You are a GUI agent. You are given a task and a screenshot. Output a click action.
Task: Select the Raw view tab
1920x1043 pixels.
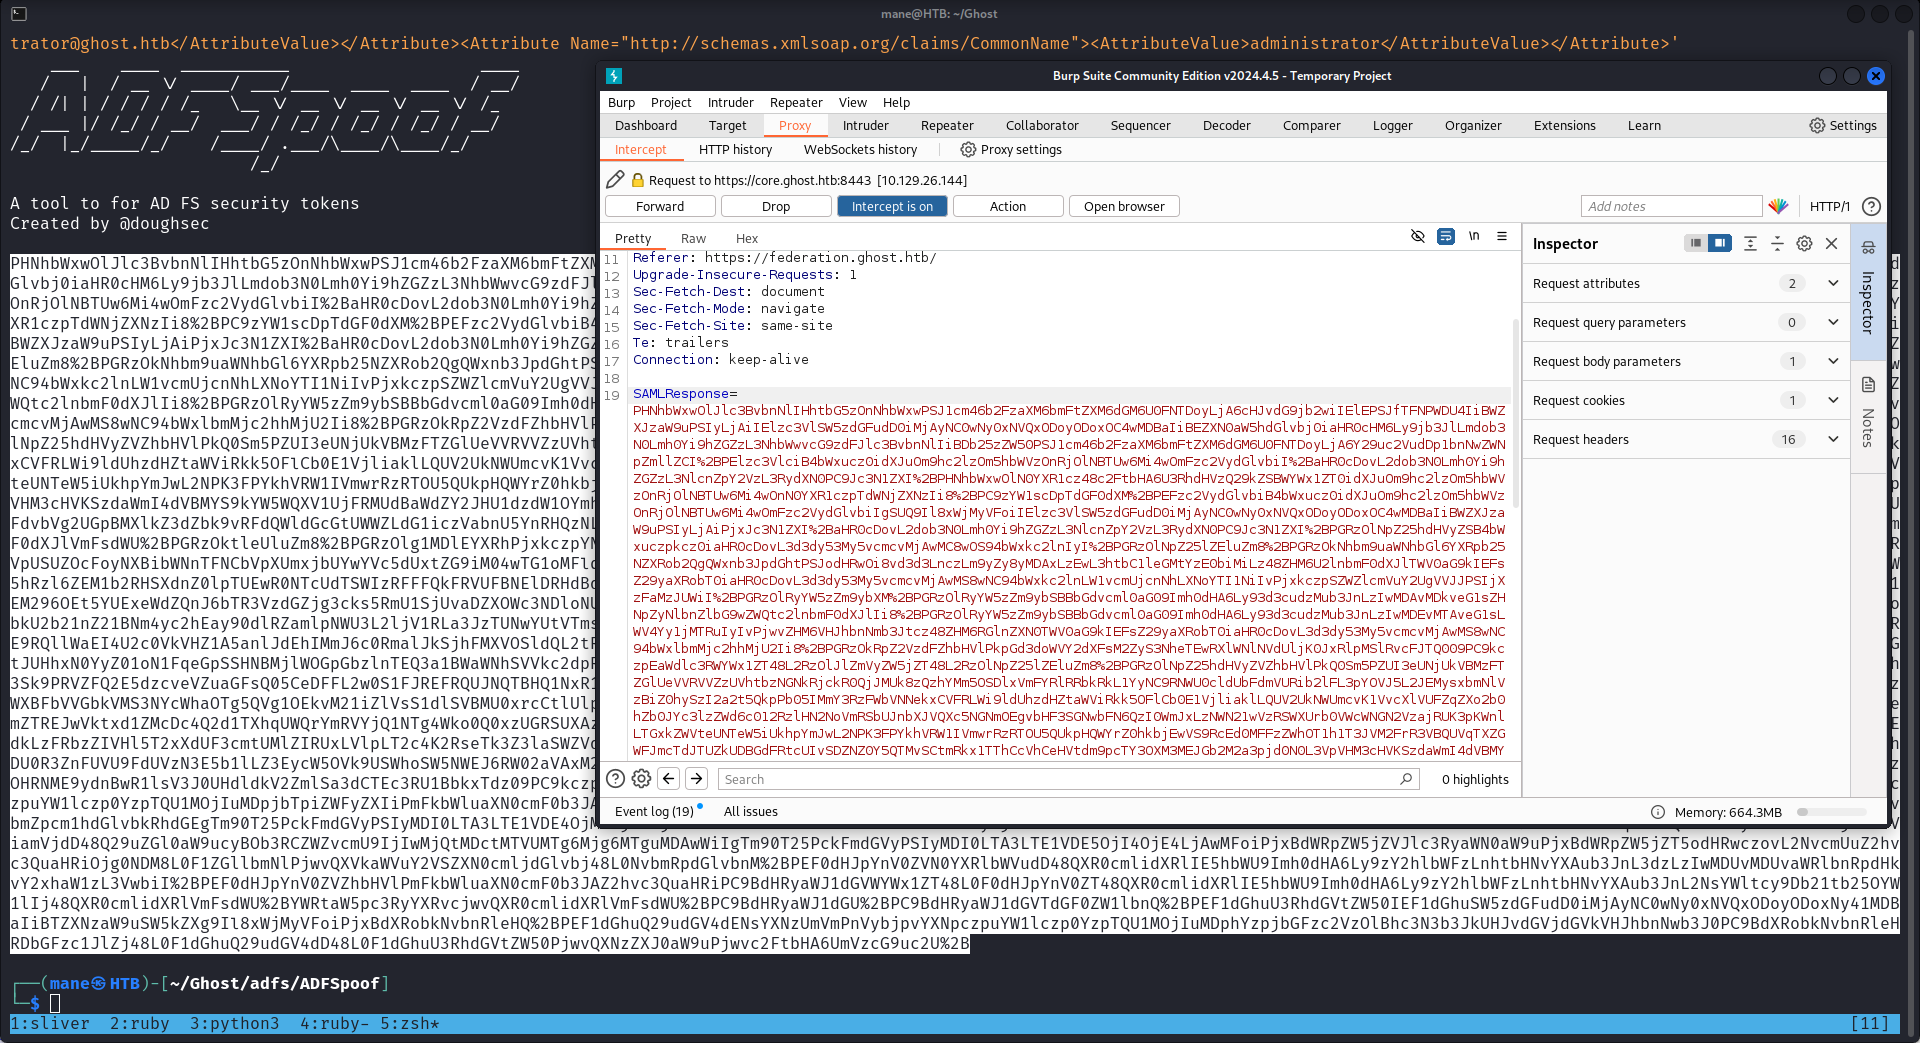(x=693, y=238)
